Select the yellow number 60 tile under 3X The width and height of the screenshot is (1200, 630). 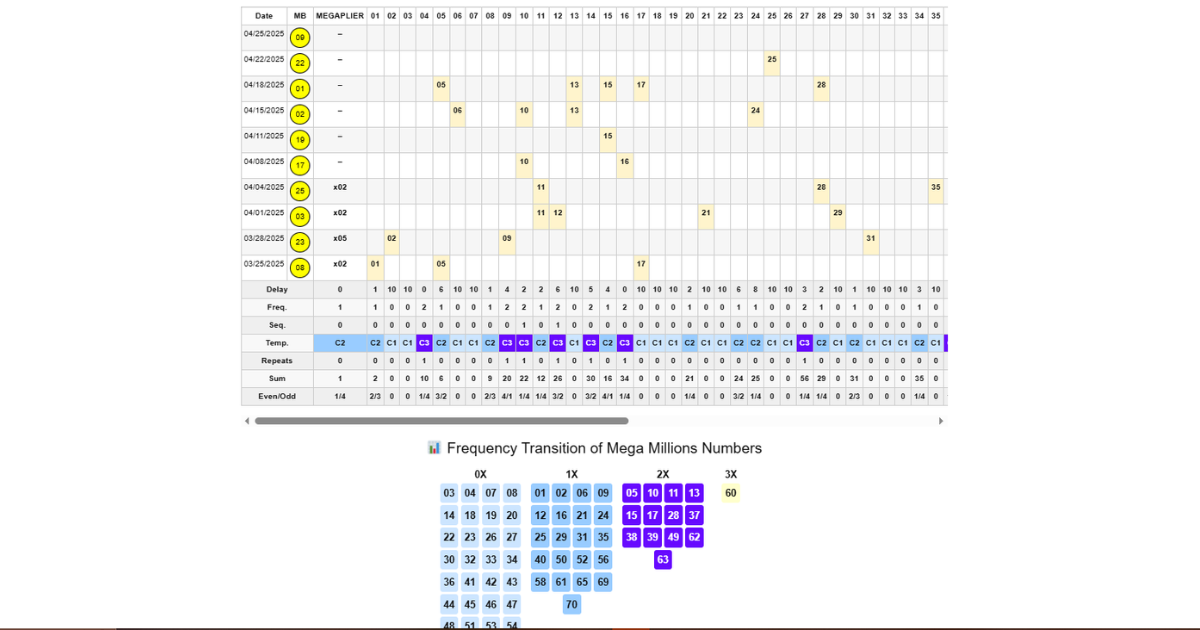click(x=731, y=493)
